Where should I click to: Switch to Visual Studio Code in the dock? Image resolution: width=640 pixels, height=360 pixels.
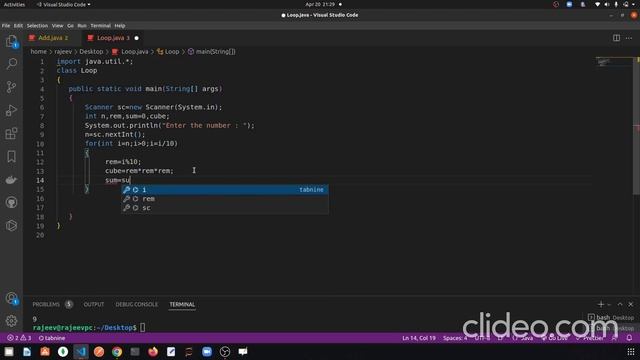81,352
